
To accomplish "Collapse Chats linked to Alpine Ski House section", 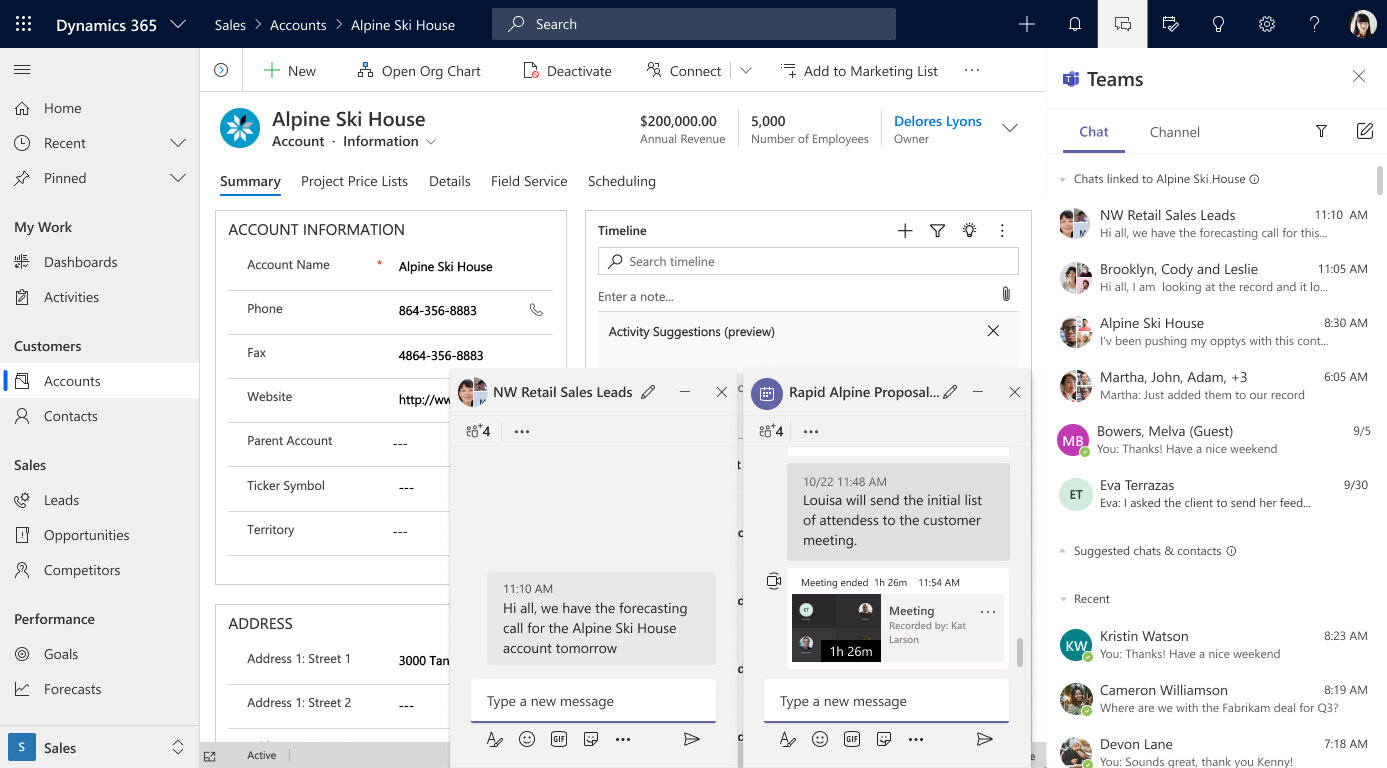I will [1062, 179].
